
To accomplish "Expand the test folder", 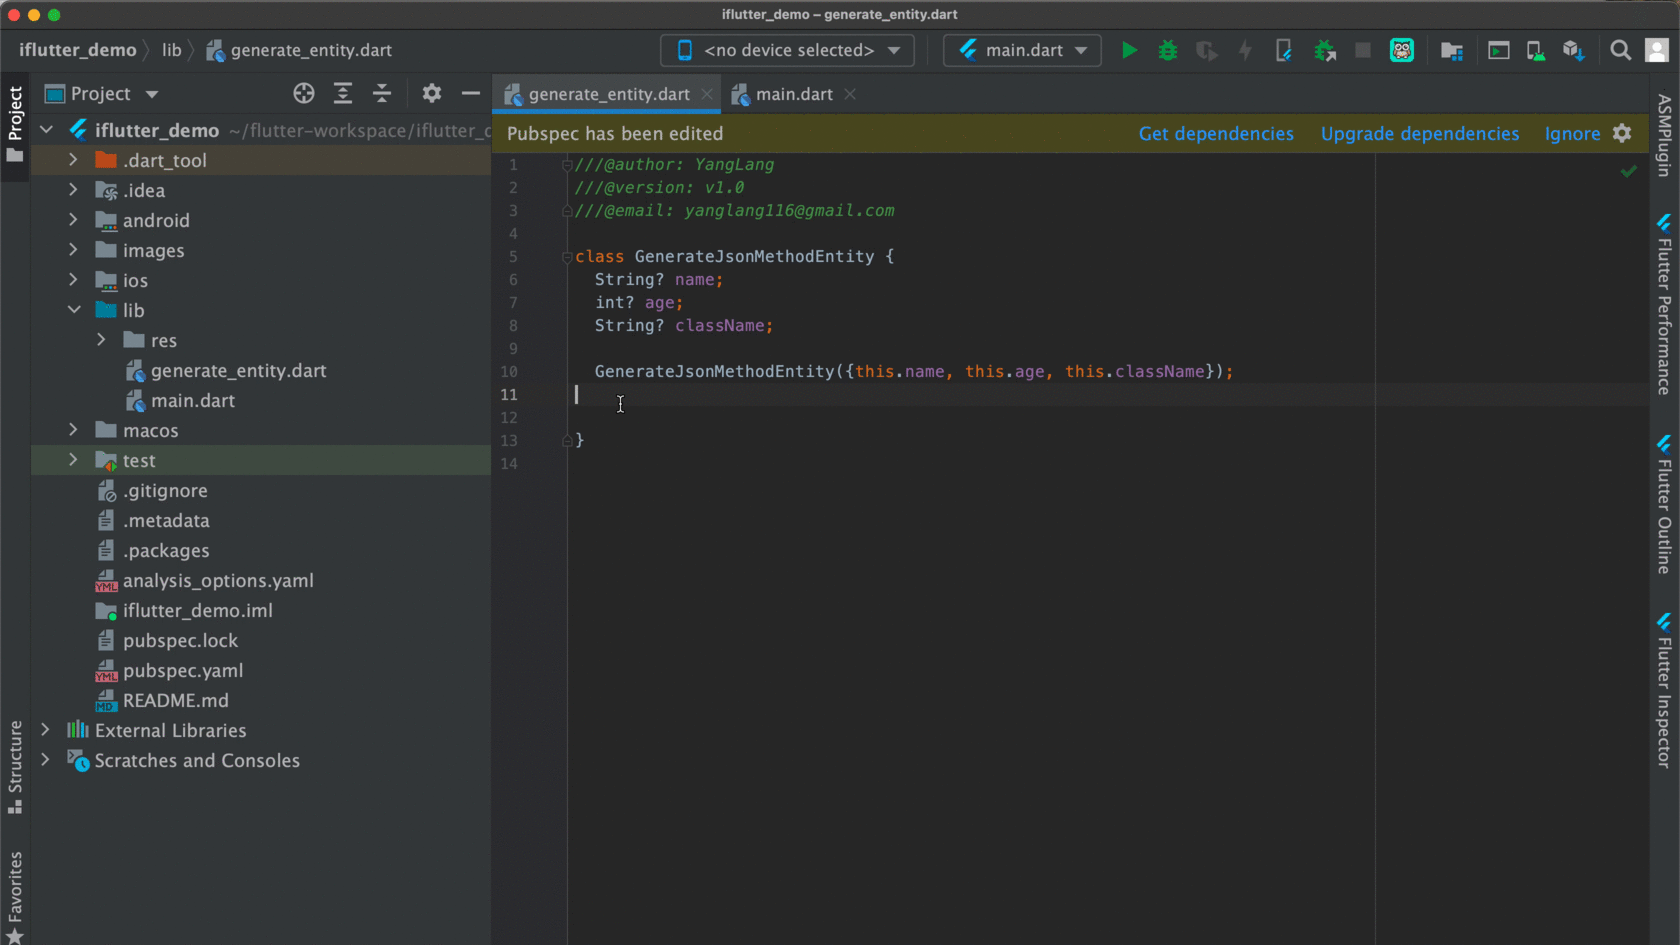I will [73, 460].
